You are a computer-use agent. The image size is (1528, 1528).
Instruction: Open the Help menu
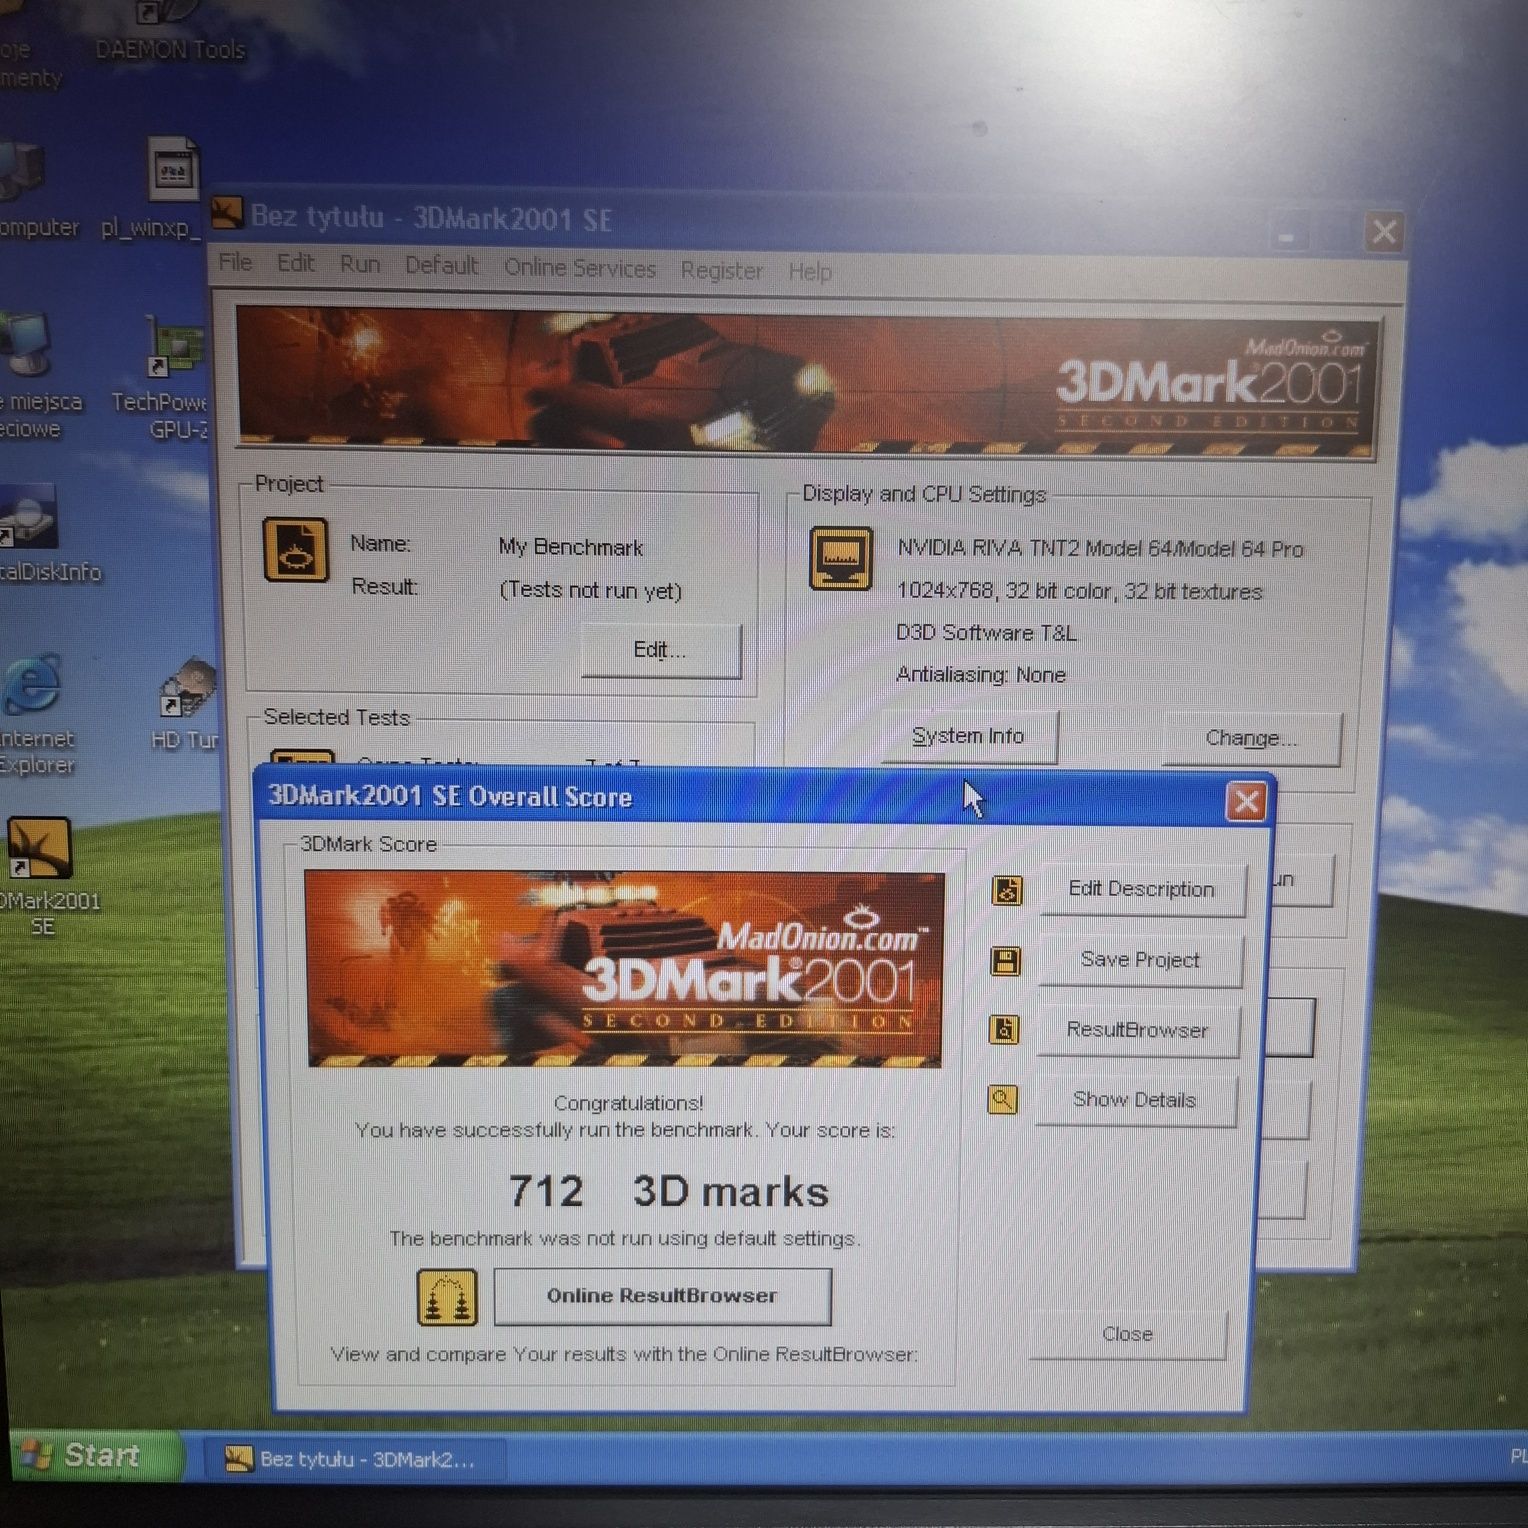[x=809, y=272]
